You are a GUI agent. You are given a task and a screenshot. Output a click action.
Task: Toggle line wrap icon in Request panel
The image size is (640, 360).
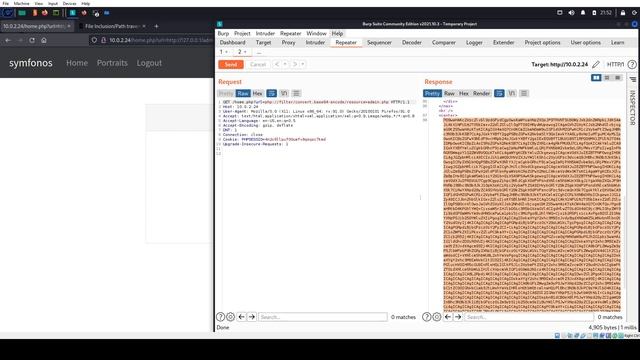pos(271,93)
